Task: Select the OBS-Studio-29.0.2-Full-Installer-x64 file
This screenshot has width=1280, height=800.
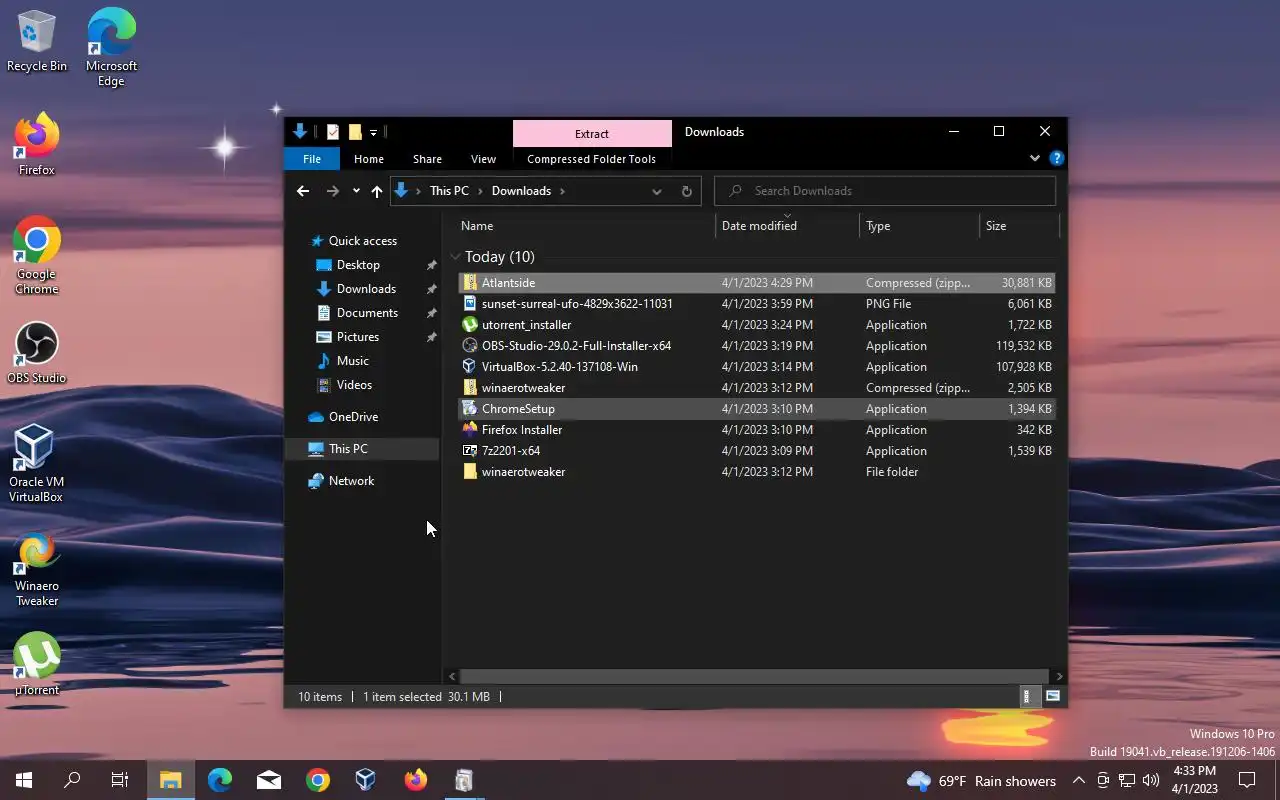Action: pyautogui.click(x=756, y=346)
